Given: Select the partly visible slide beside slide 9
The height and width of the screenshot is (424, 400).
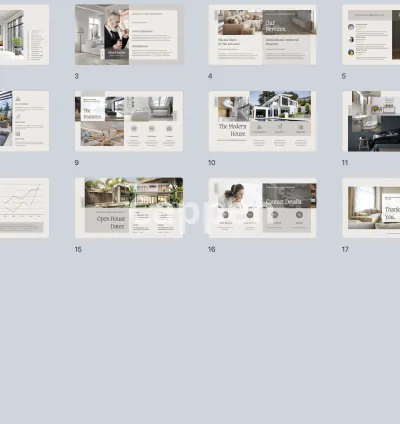Looking at the screenshot, I should click(x=24, y=121).
